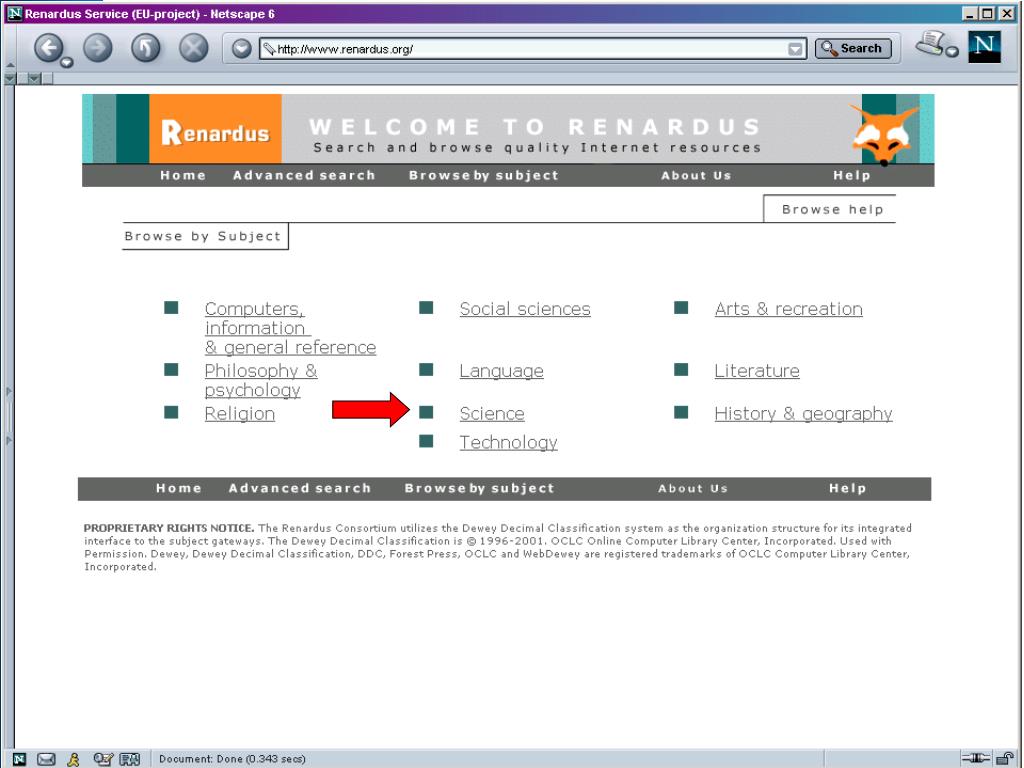
Task: Collapse the navigation toolbar using its up-arrow grippy
Action: tap(10, 65)
